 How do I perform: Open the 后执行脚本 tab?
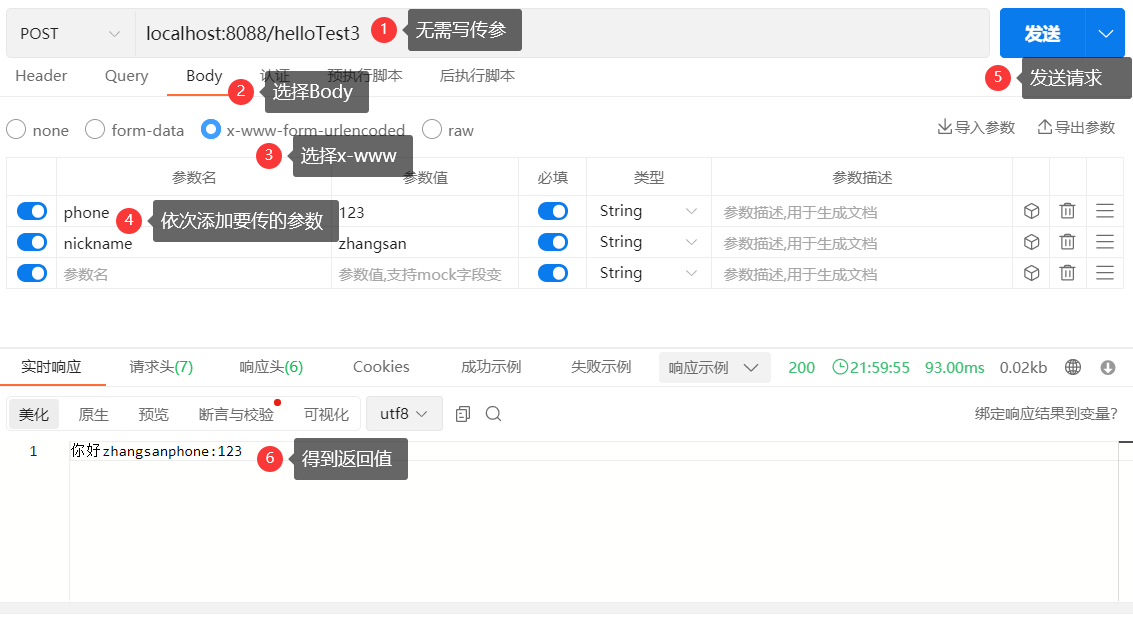tap(477, 76)
